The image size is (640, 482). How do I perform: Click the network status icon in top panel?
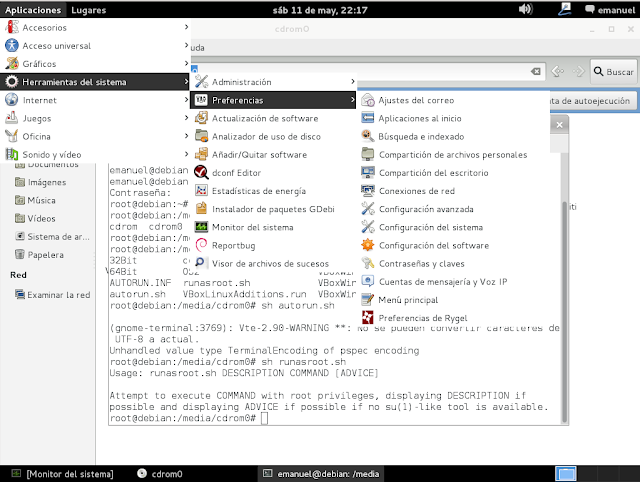pos(565,9)
